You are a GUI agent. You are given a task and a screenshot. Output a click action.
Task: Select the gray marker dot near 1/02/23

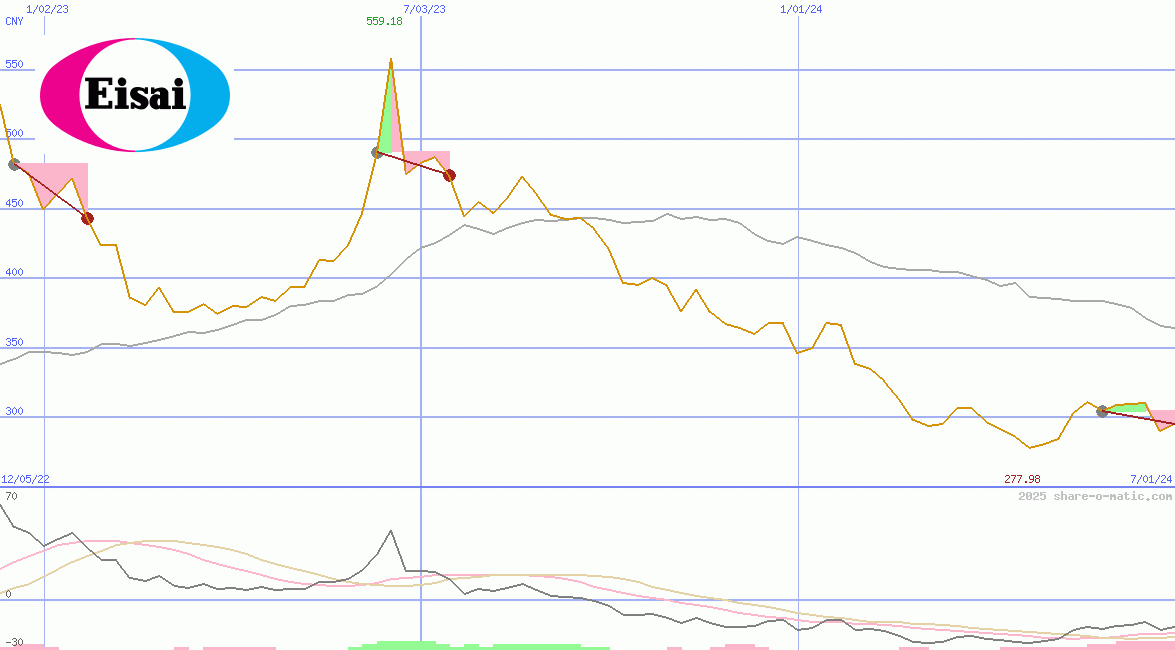click(x=13, y=165)
